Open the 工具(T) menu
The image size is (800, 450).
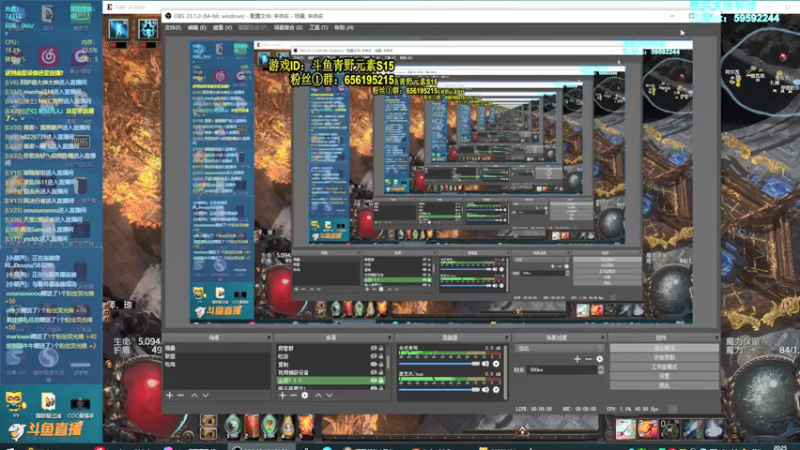(318, 28)
